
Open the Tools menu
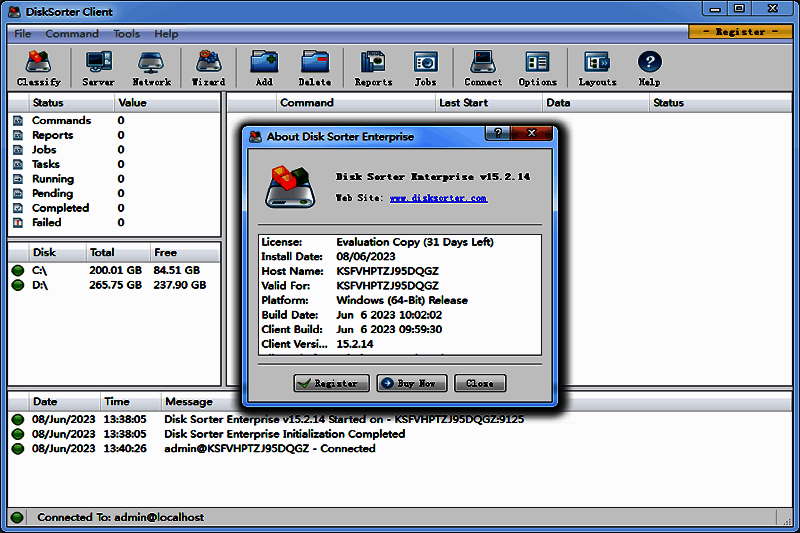pyautogui.click(x=127, y=34)
